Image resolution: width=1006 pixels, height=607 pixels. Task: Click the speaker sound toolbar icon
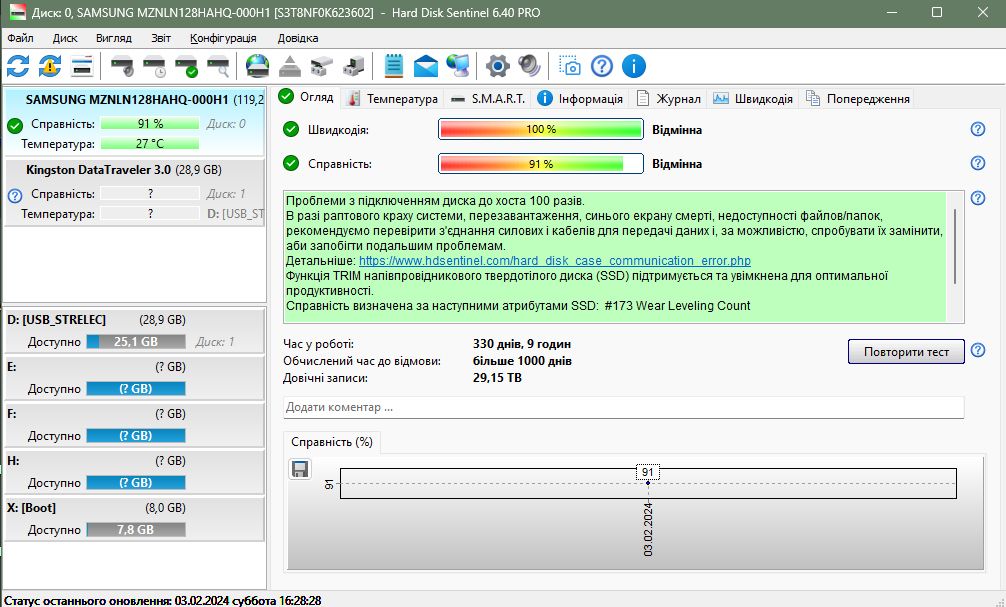click(530, 66)
